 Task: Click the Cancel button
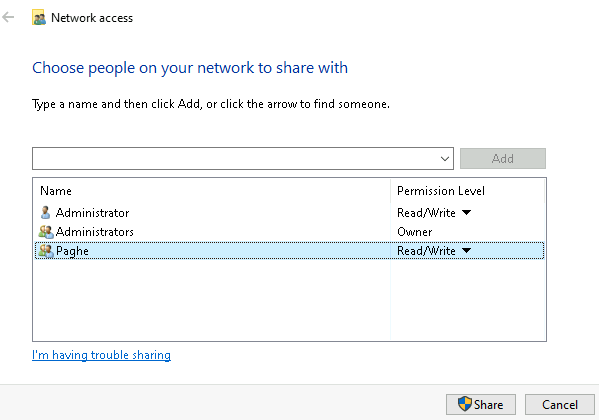(560, 404)
